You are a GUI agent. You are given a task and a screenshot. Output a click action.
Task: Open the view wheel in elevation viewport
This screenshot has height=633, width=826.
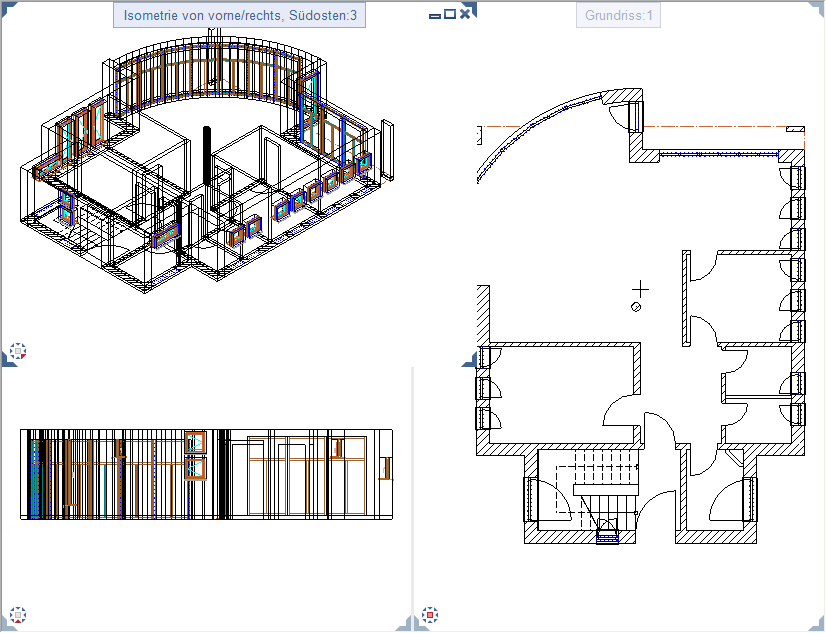click(18, 615)
